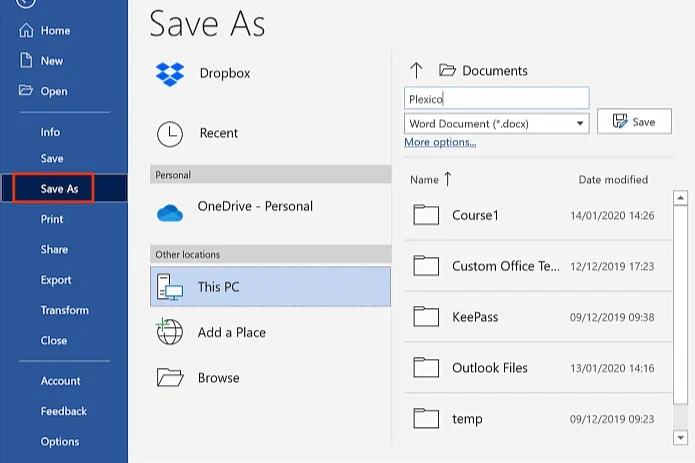Click the Documents path label
The image size is (695, 463).
495,70
